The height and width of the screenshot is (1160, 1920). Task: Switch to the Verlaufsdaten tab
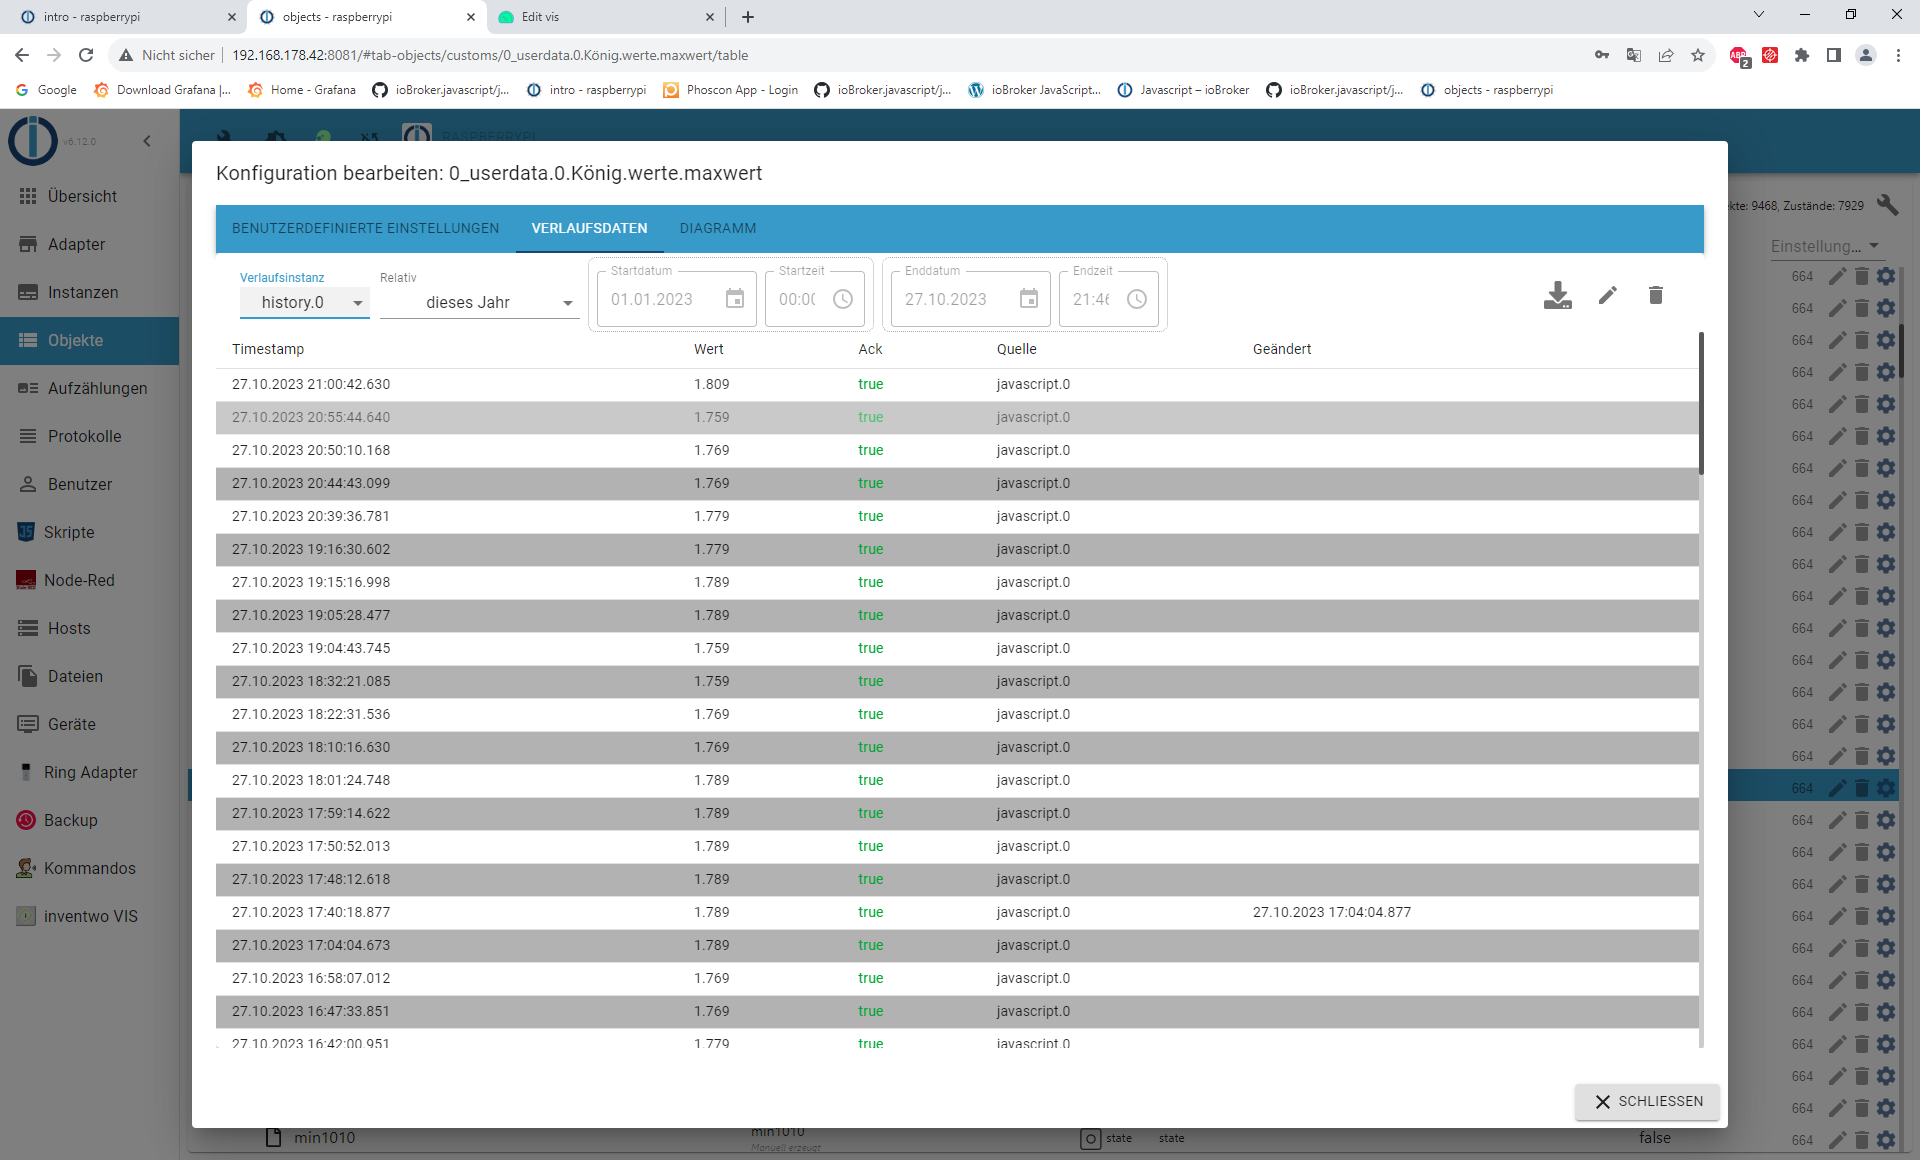click(x=589, y=228)
